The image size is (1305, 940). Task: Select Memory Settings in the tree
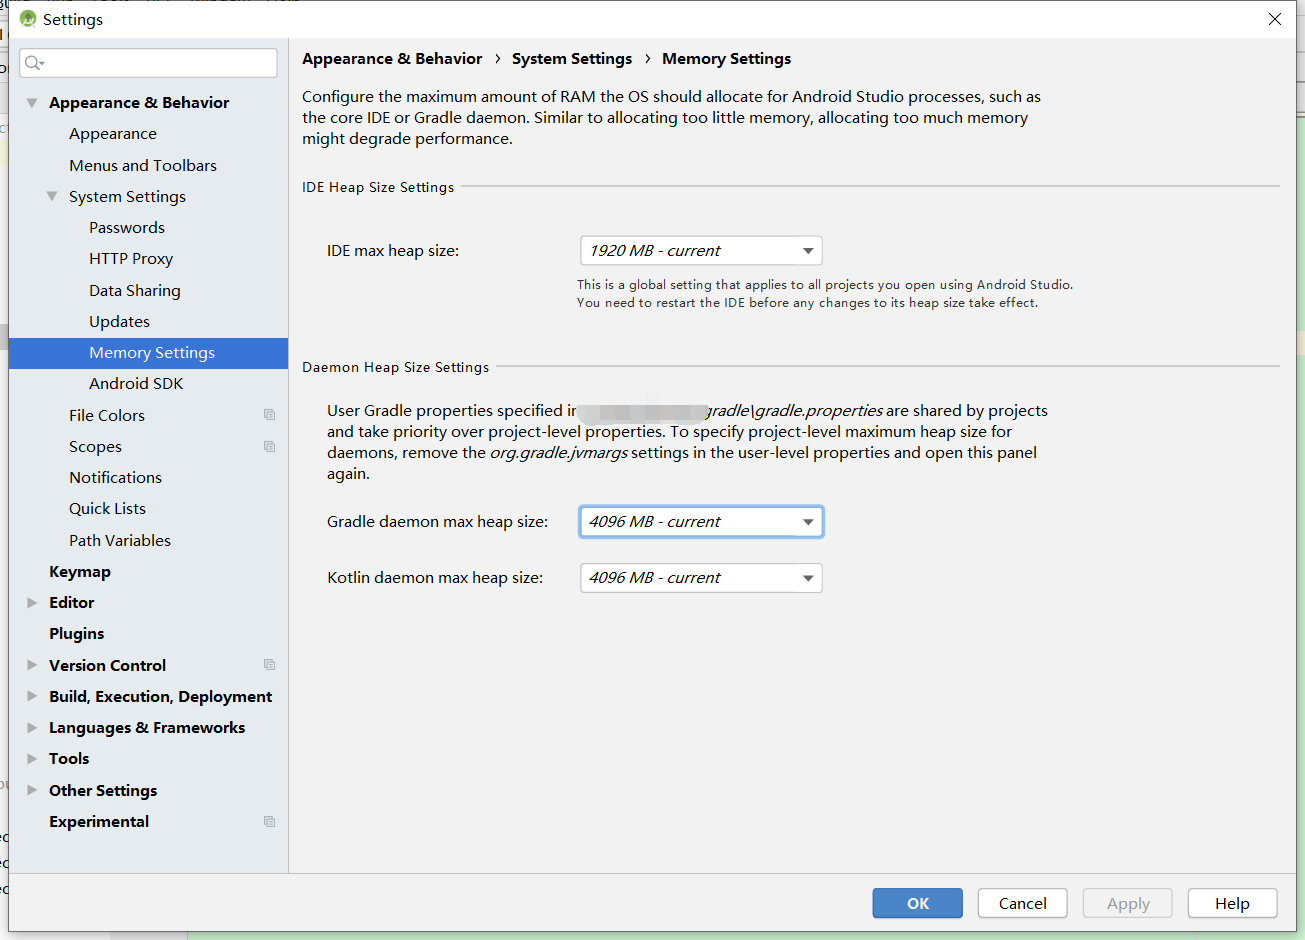point(148,353)
